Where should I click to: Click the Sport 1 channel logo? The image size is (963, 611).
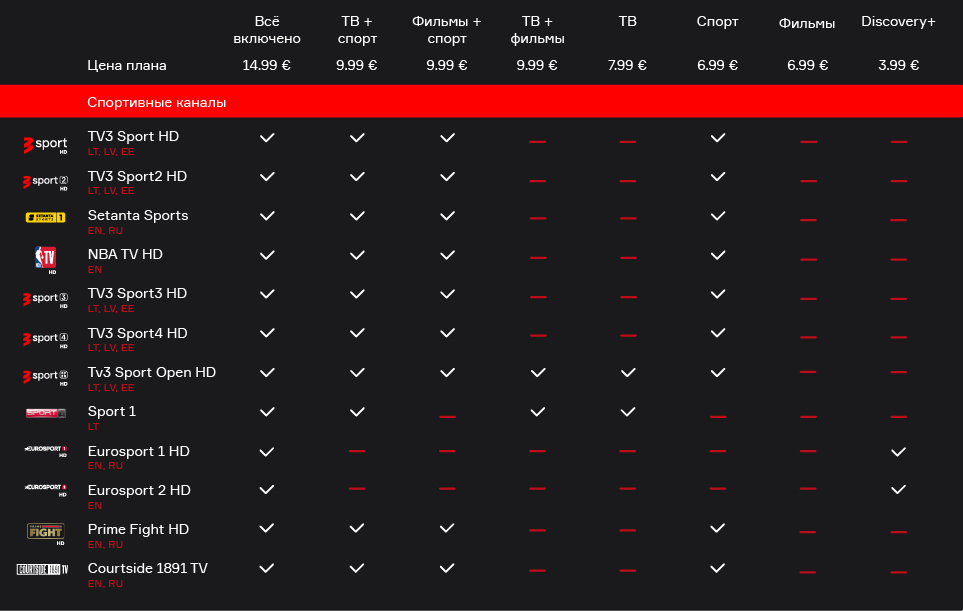coord(45,413)
